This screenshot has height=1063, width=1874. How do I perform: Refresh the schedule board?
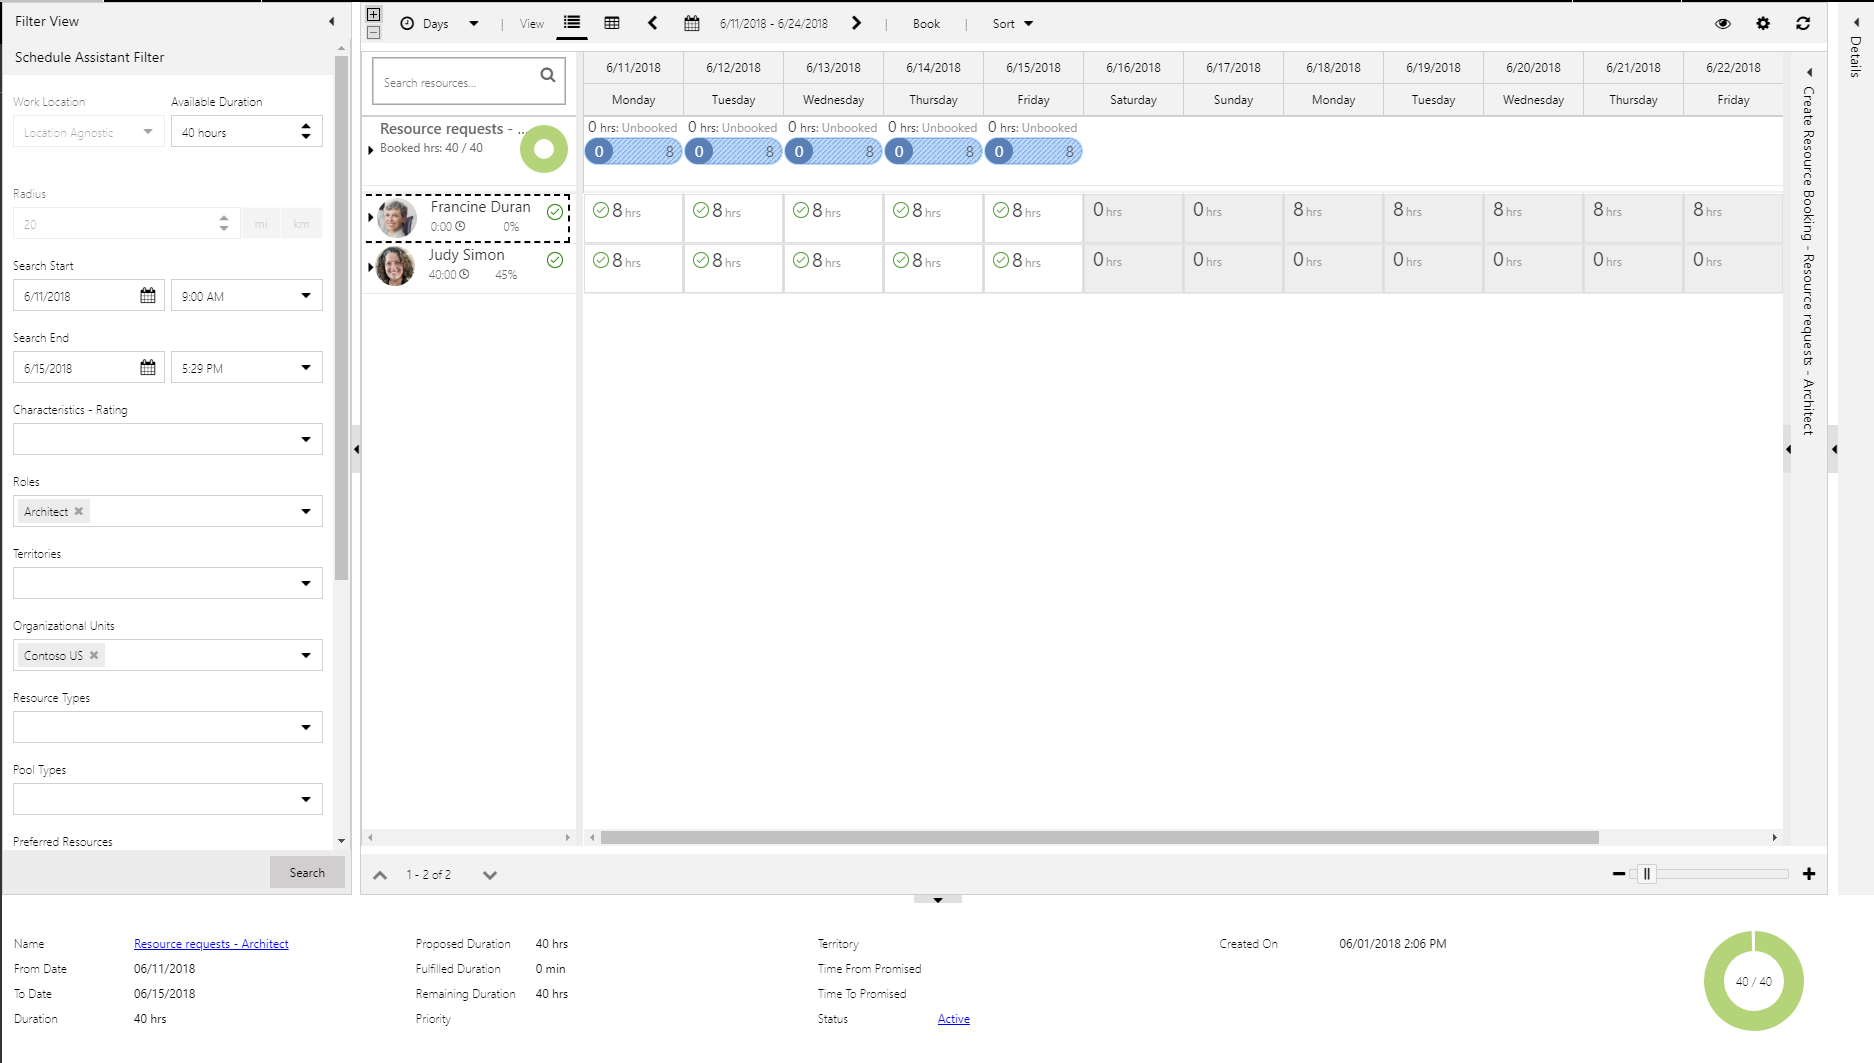(1803, 23)
